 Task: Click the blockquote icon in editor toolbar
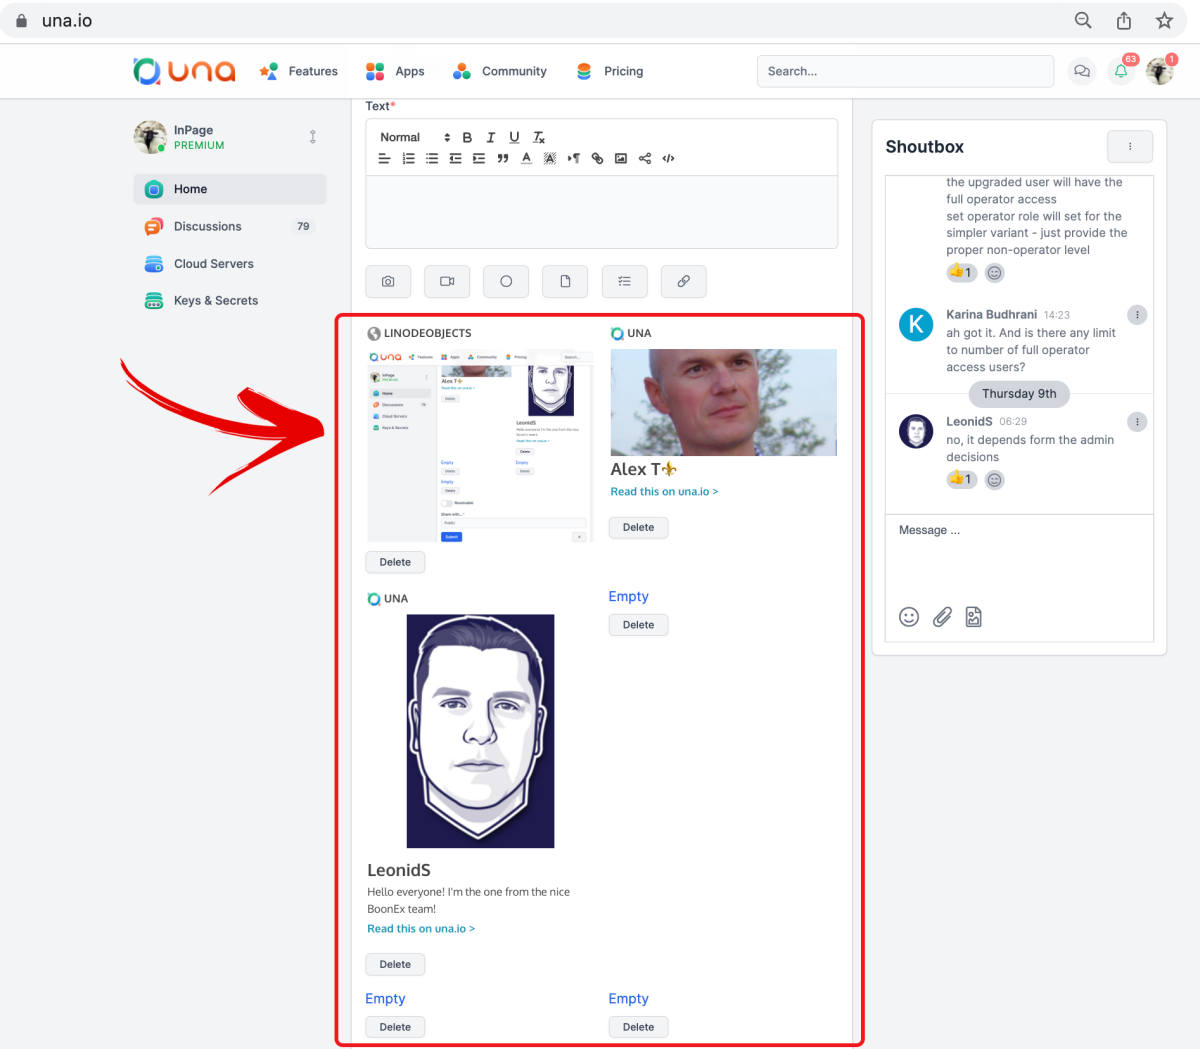click(503, 158)
